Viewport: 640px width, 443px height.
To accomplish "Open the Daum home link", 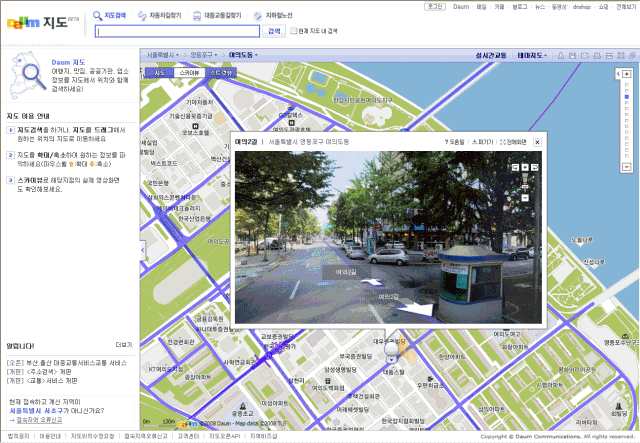I will (461, 7).
